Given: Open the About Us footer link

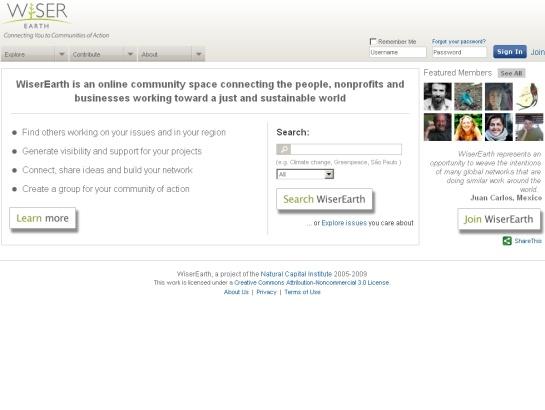Looking at the screenshot, I should coord(236,292).
